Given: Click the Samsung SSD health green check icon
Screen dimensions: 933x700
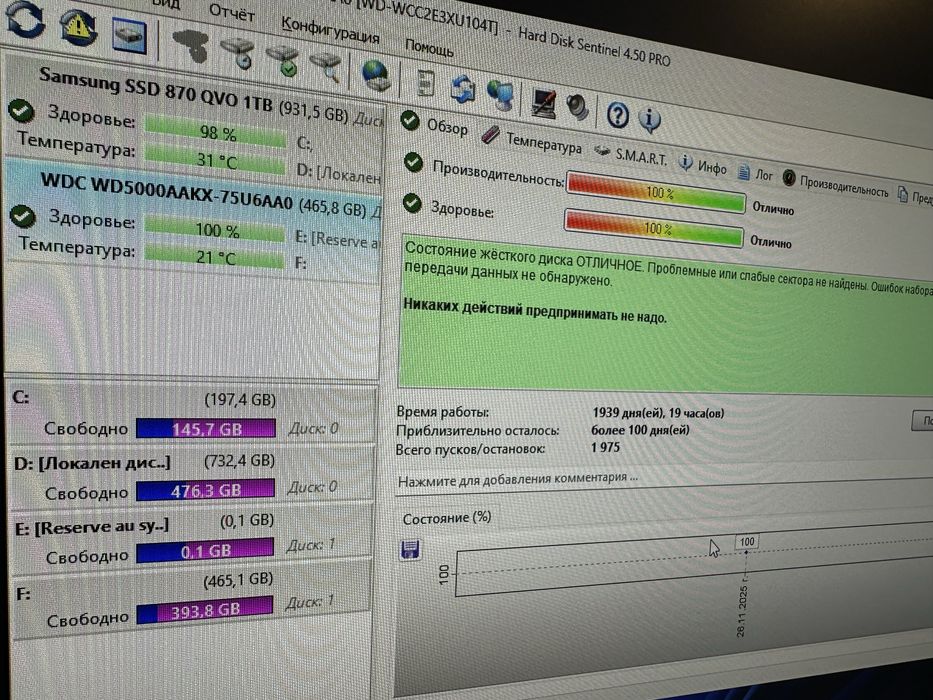Looking at the screenshot, I should pyautogui.click(x=21, y=110).
